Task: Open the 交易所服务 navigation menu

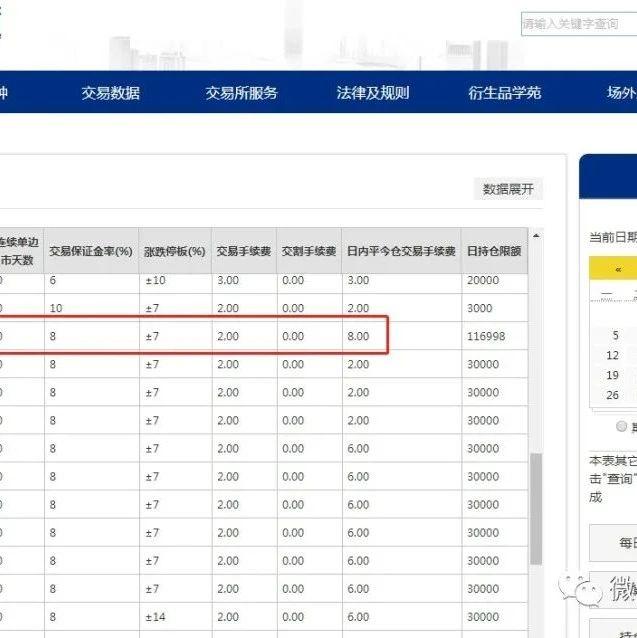Action: (x=241, y=93)
